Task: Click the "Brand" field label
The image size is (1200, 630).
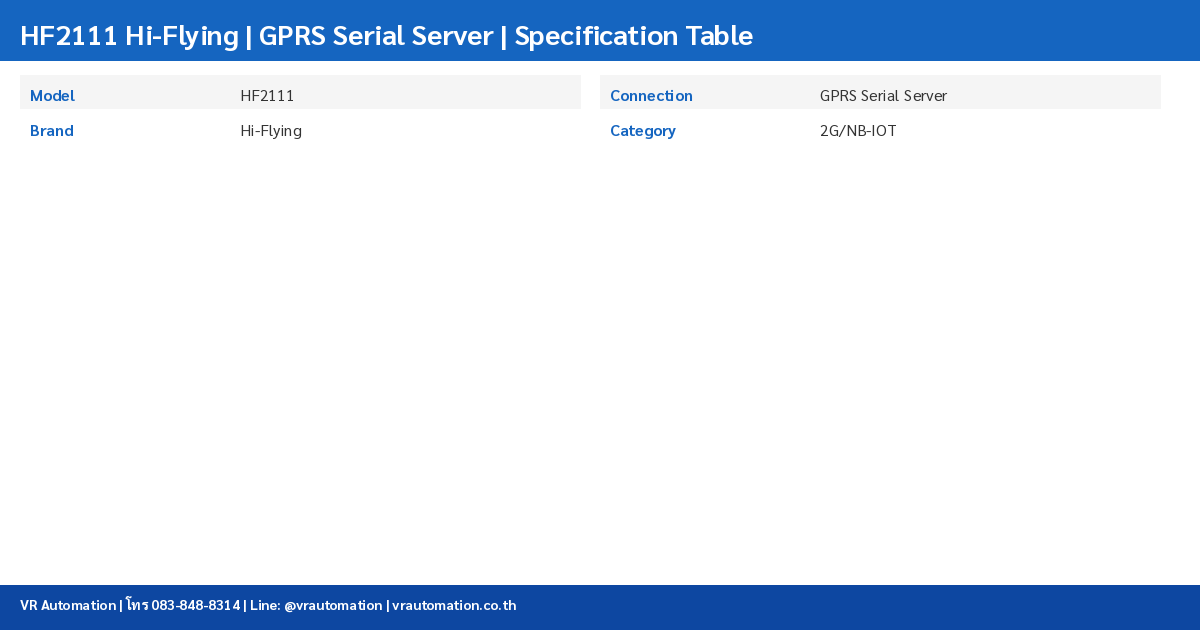Action: (x=52, y=131)
